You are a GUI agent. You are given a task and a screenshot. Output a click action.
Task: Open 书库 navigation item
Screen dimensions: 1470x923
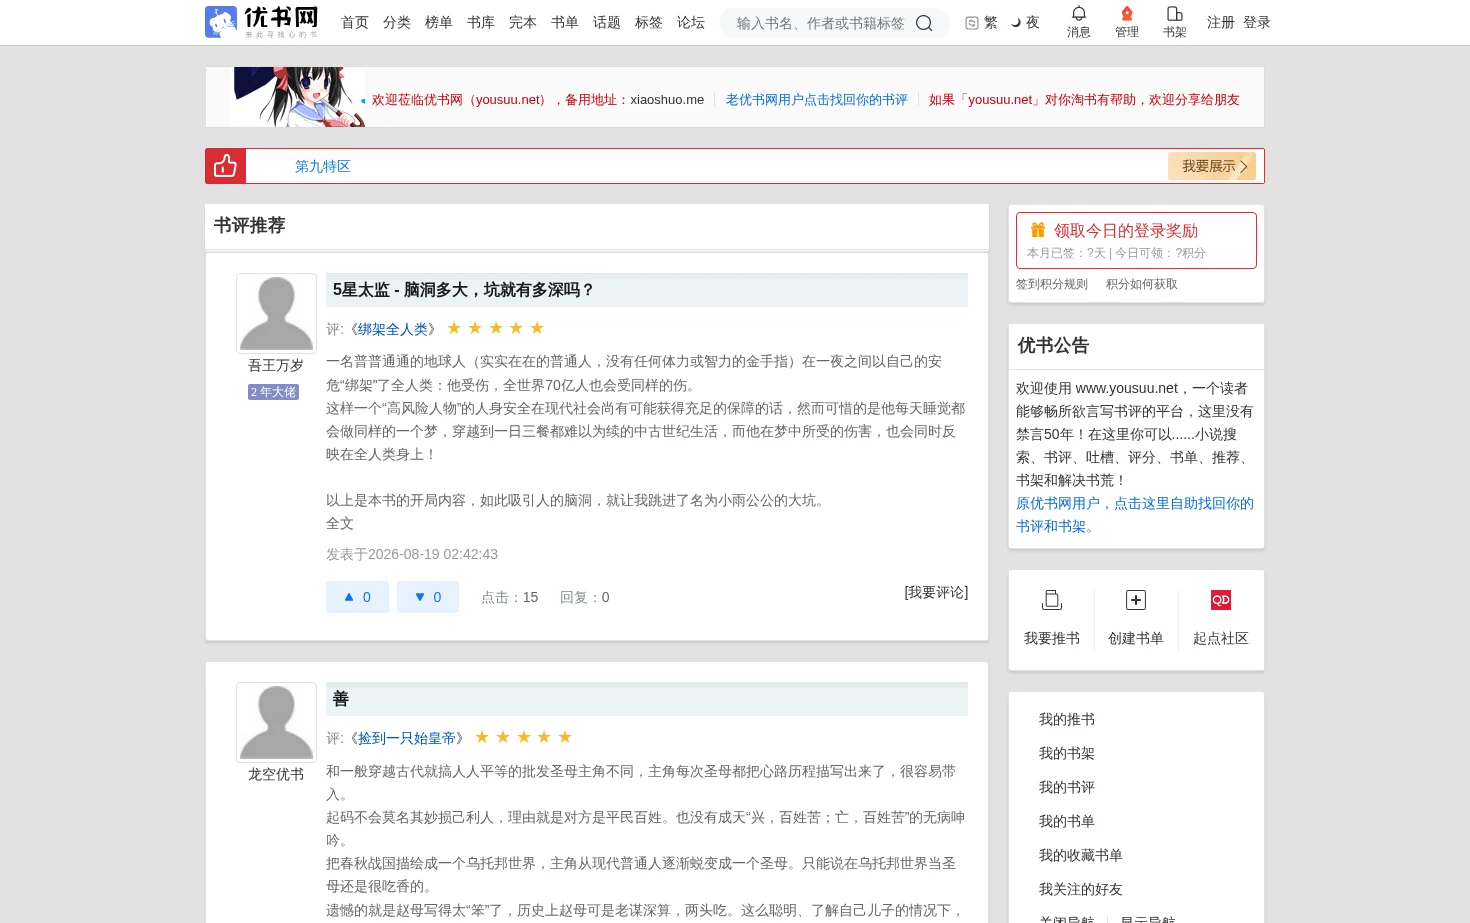click(481, 22)
